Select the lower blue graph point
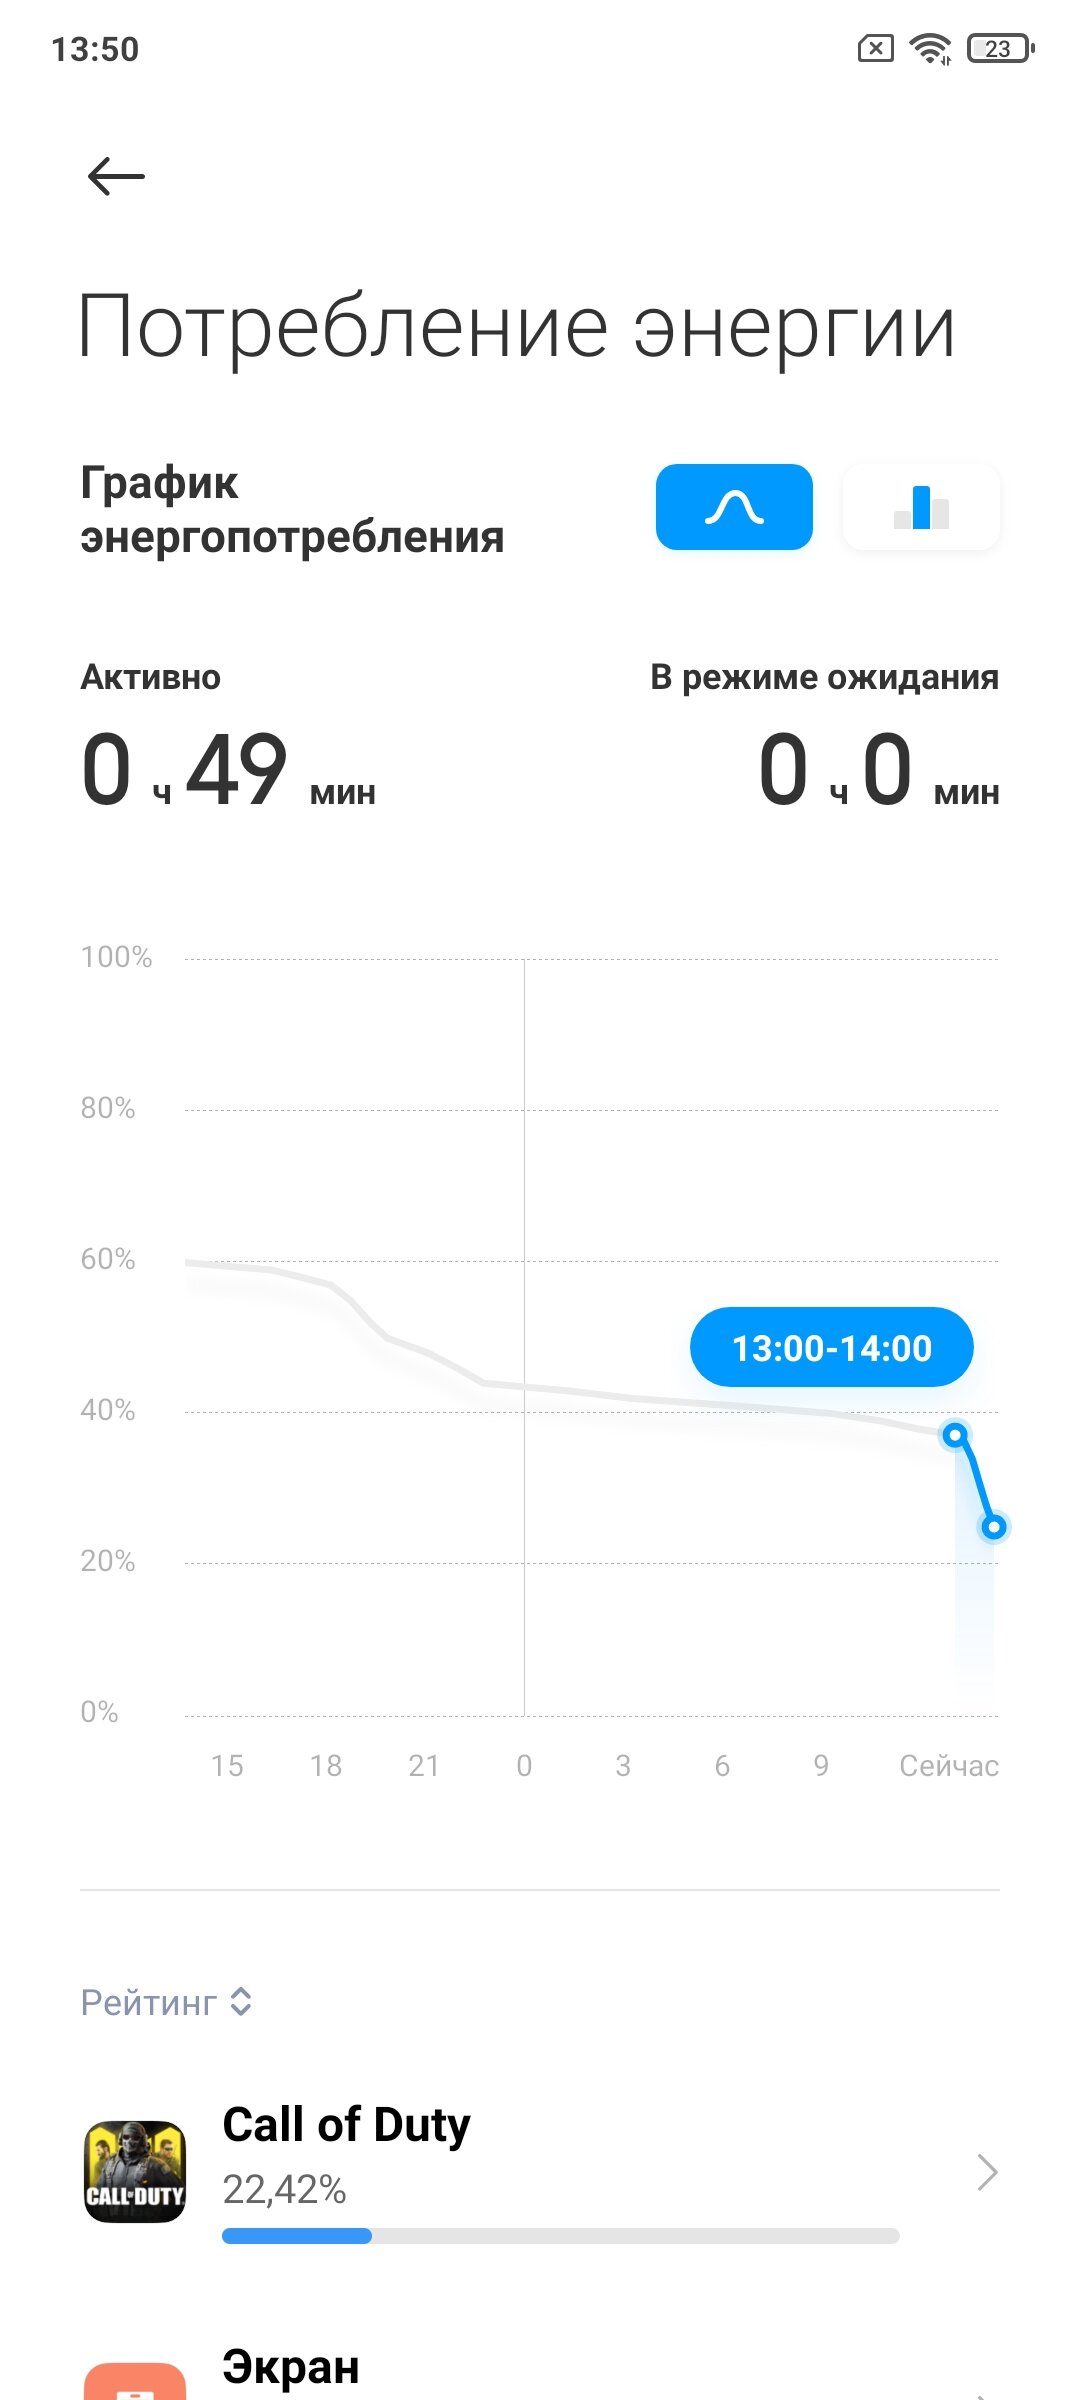The image size is (1080, 2400). pos(993,1527)
